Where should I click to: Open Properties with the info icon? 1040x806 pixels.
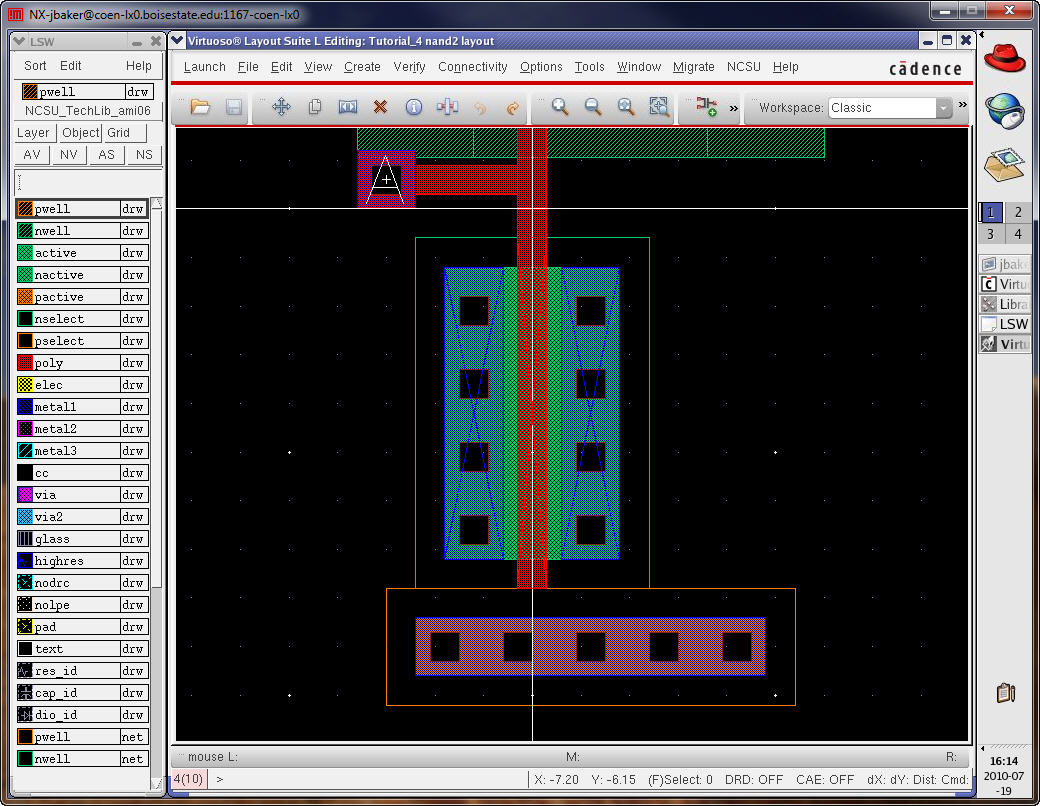click(x=413, y=107)
